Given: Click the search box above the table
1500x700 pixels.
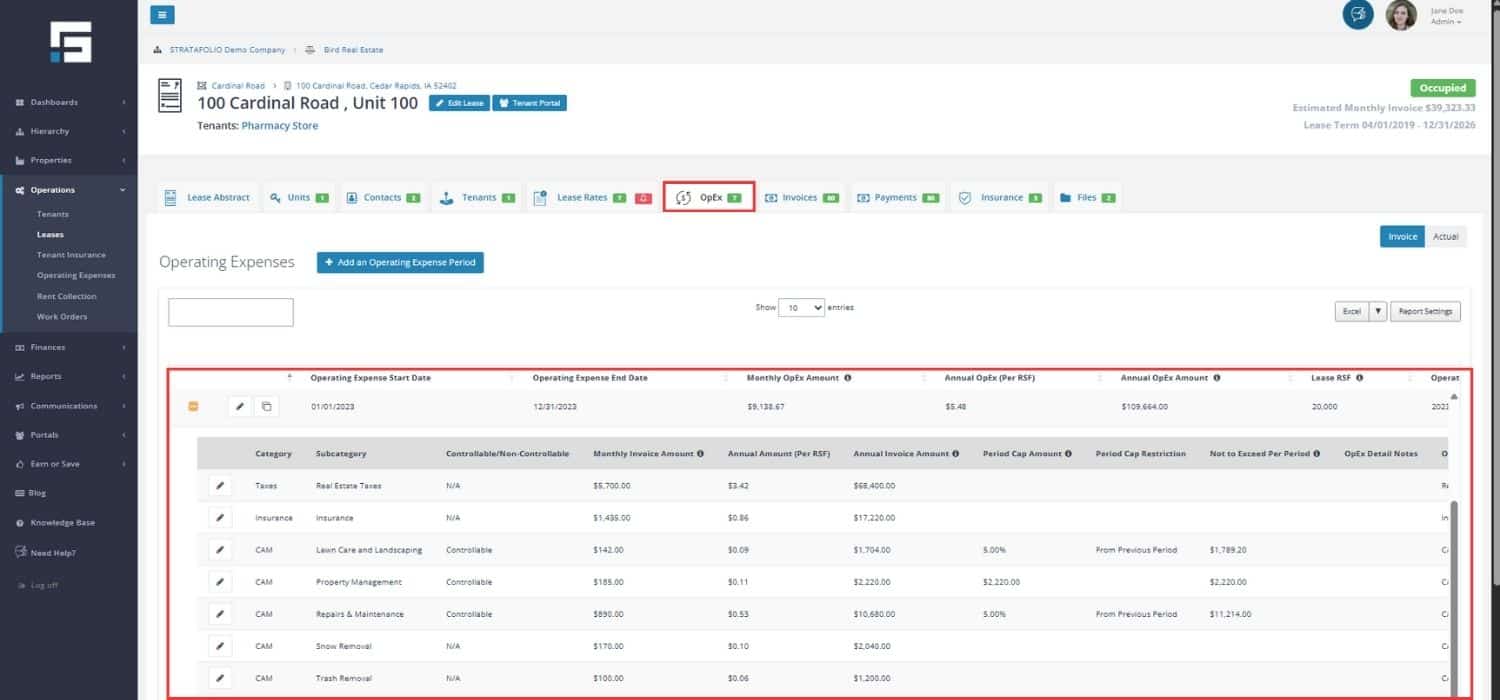Looking at the screenshot, I should click(x=231, y=312).
